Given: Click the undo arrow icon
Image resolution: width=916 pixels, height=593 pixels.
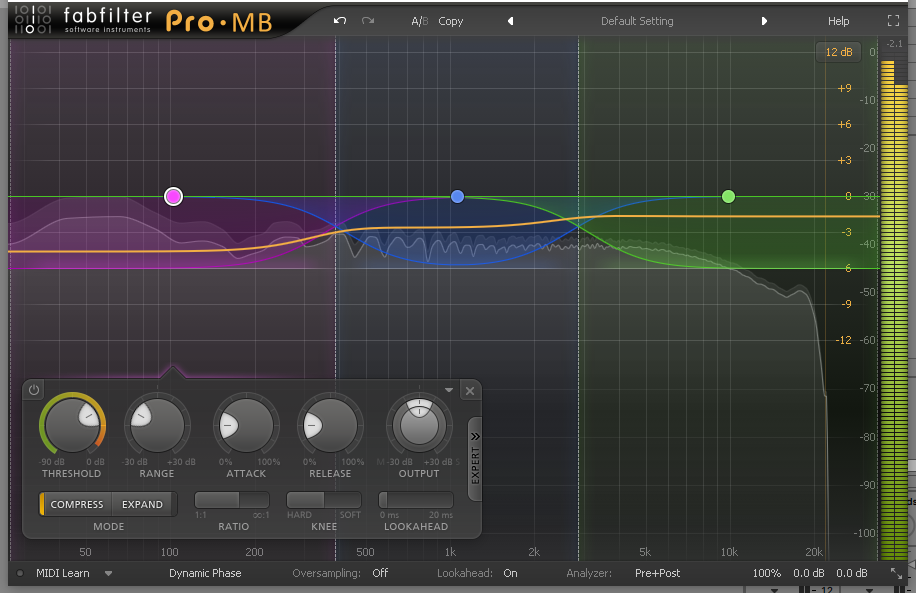Looking at the screenshot, I should [339, 21].
